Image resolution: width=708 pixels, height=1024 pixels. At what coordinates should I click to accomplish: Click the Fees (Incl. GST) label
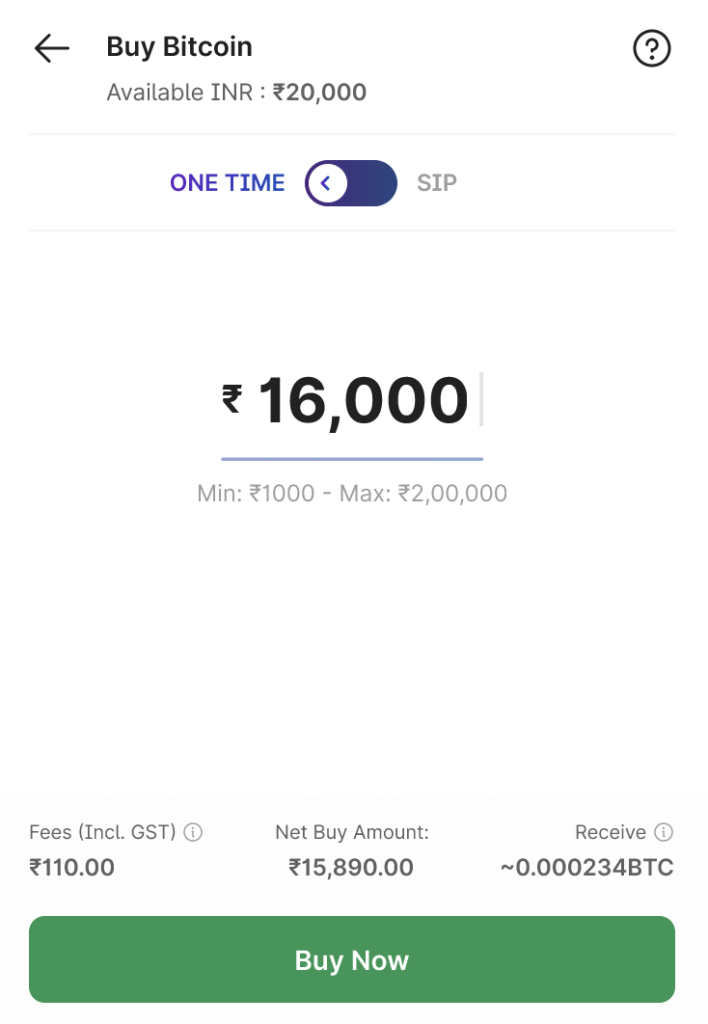tap(102, 832)
